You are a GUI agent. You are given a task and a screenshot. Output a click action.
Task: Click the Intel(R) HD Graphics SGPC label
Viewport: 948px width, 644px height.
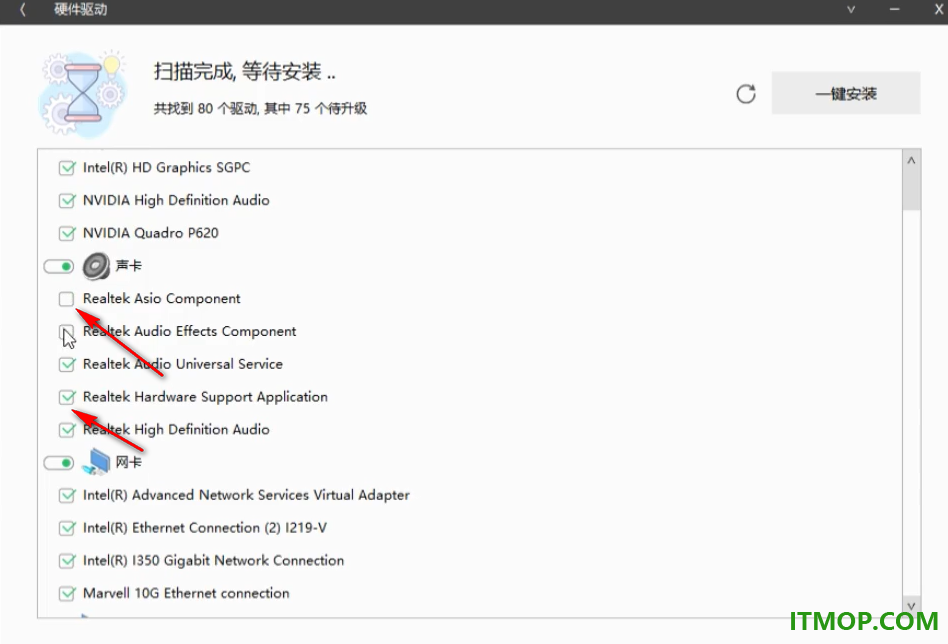click(x=166, y=168)
